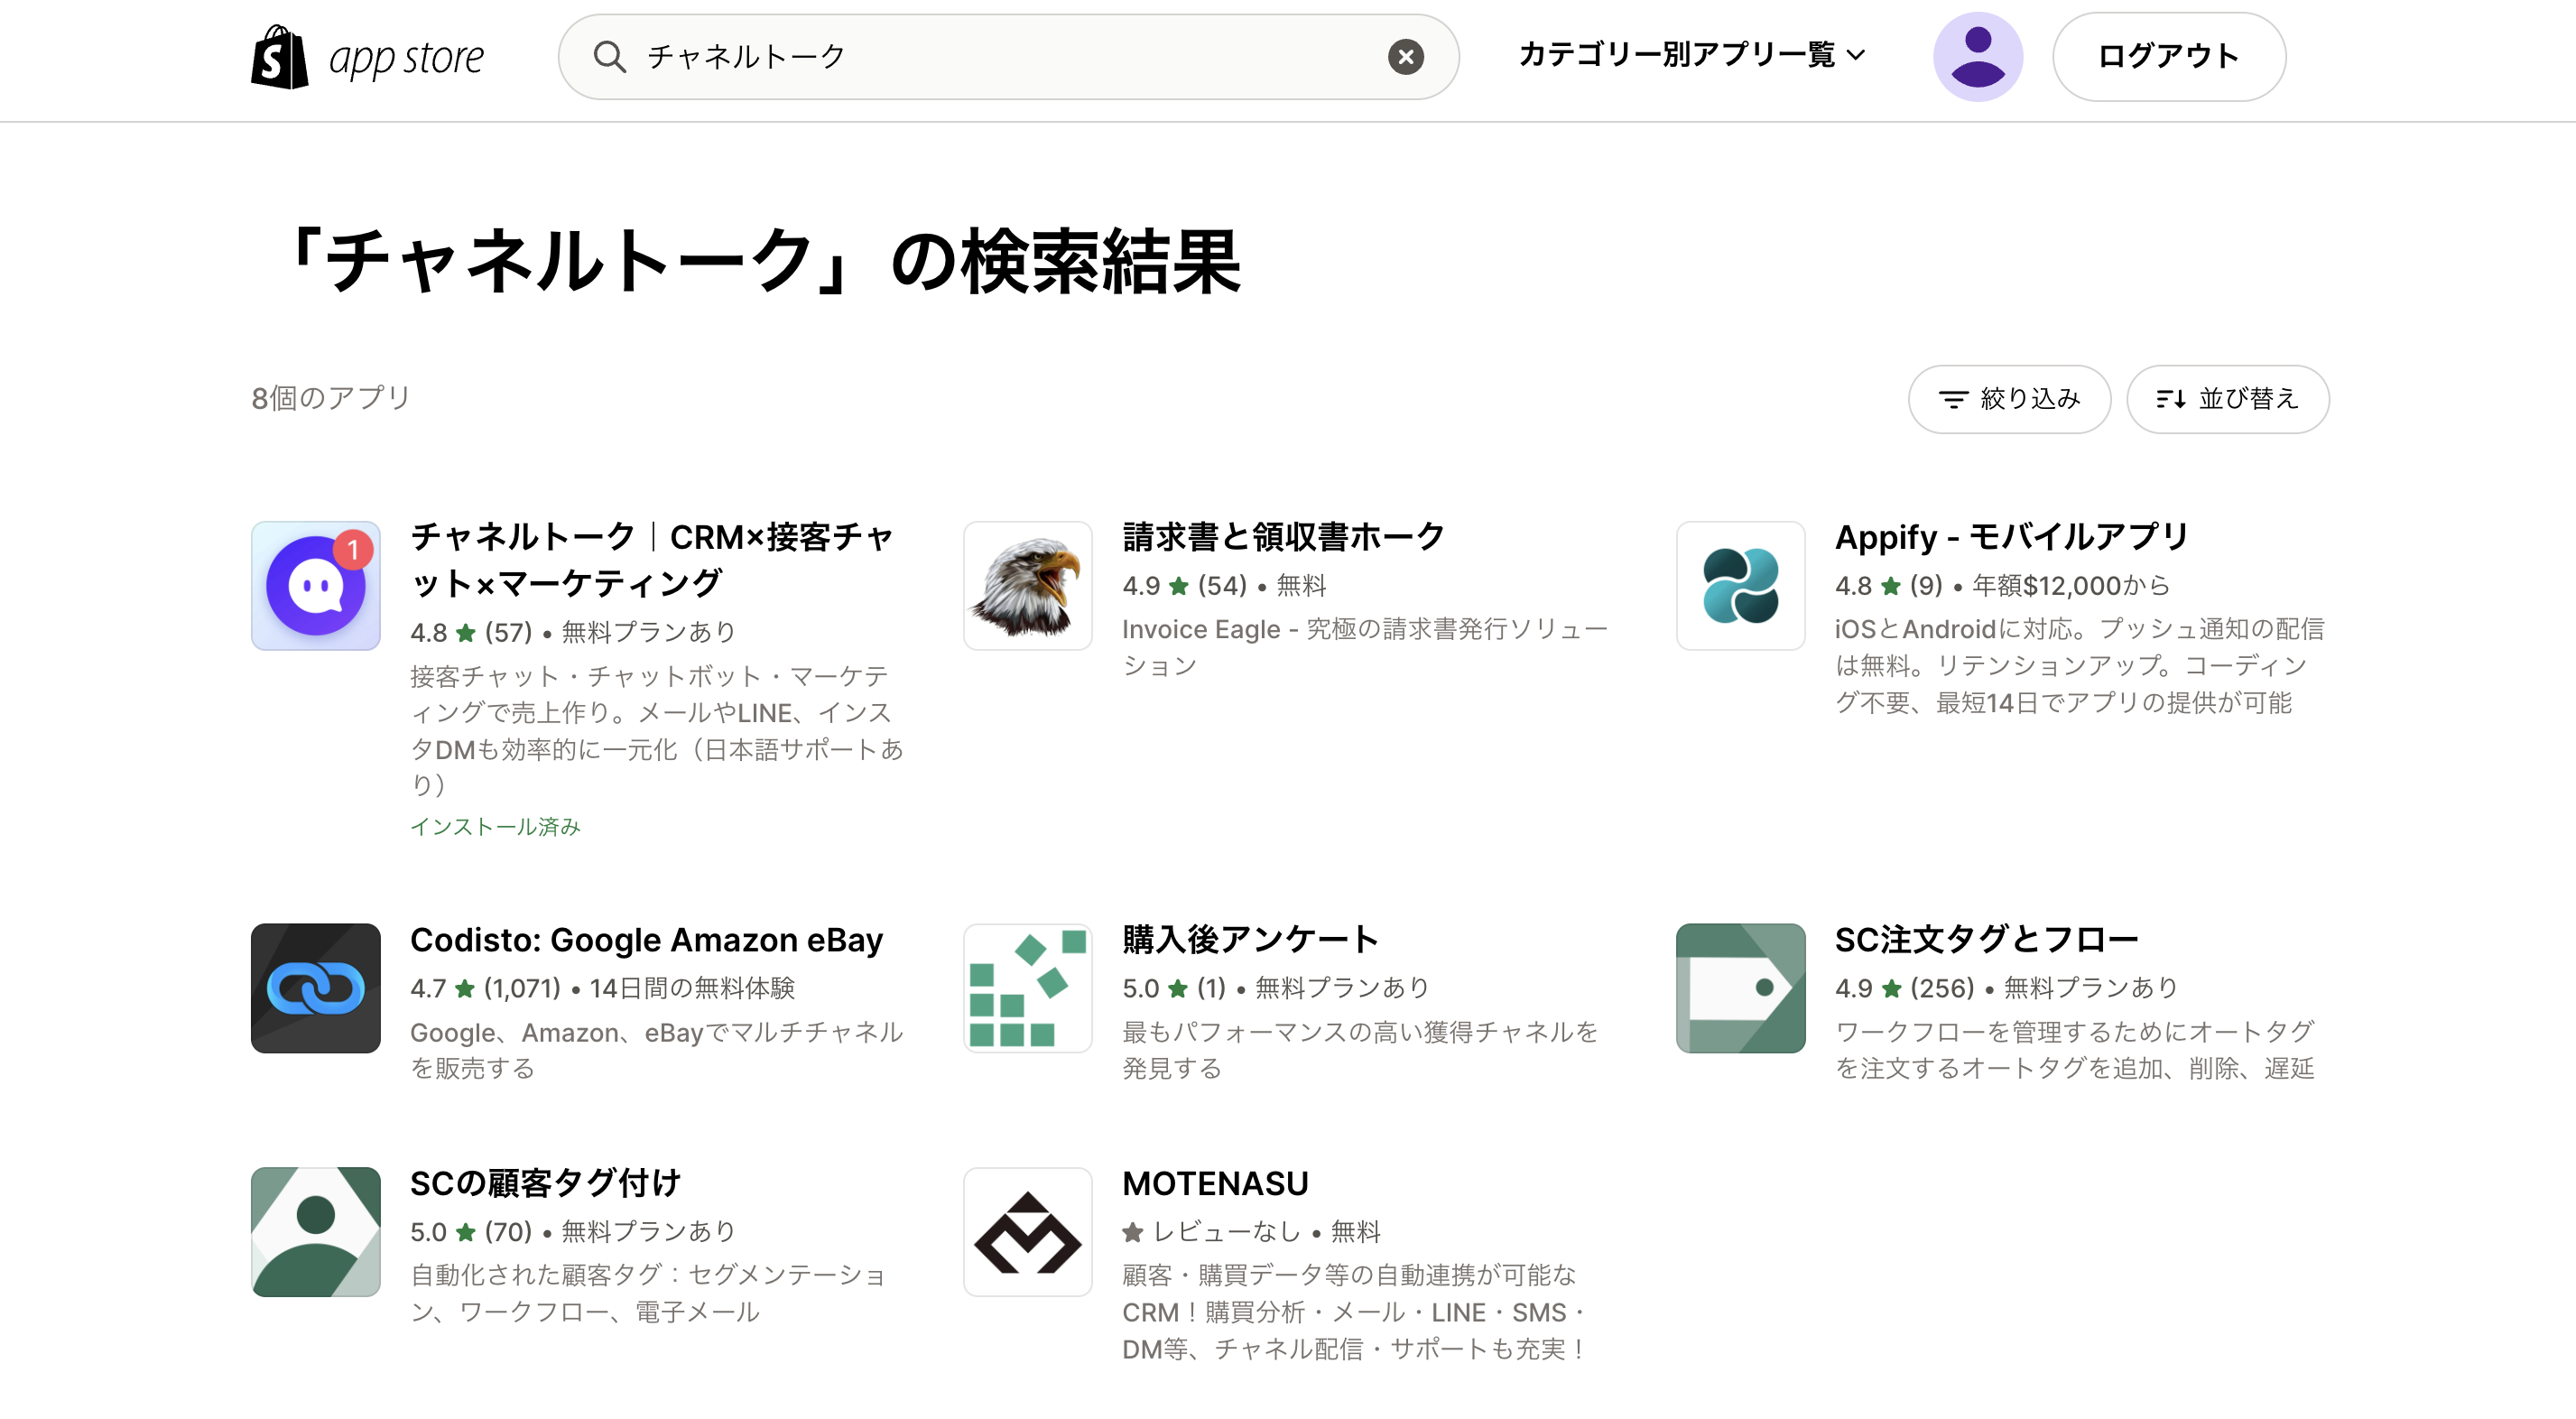Click the 購入後アンケート app icon
Screen dimensions: 2576x1419
click(1027, 988)
